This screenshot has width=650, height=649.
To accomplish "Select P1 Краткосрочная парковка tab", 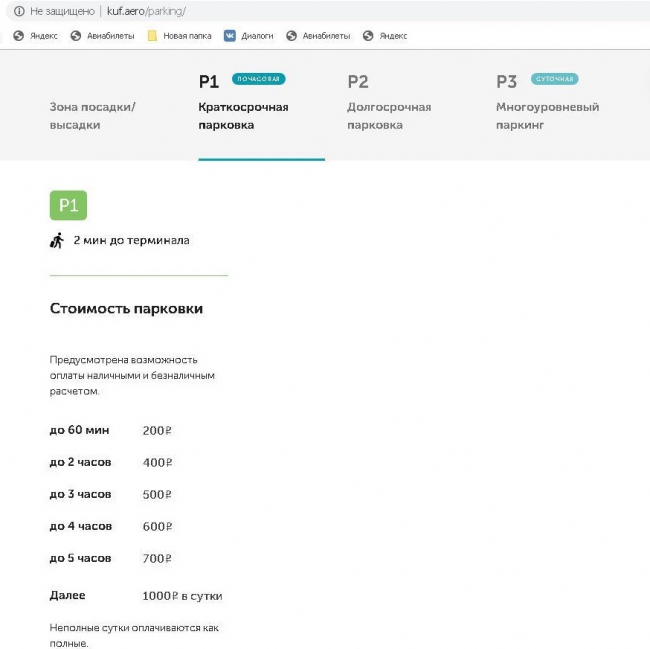I will [243, 115].
